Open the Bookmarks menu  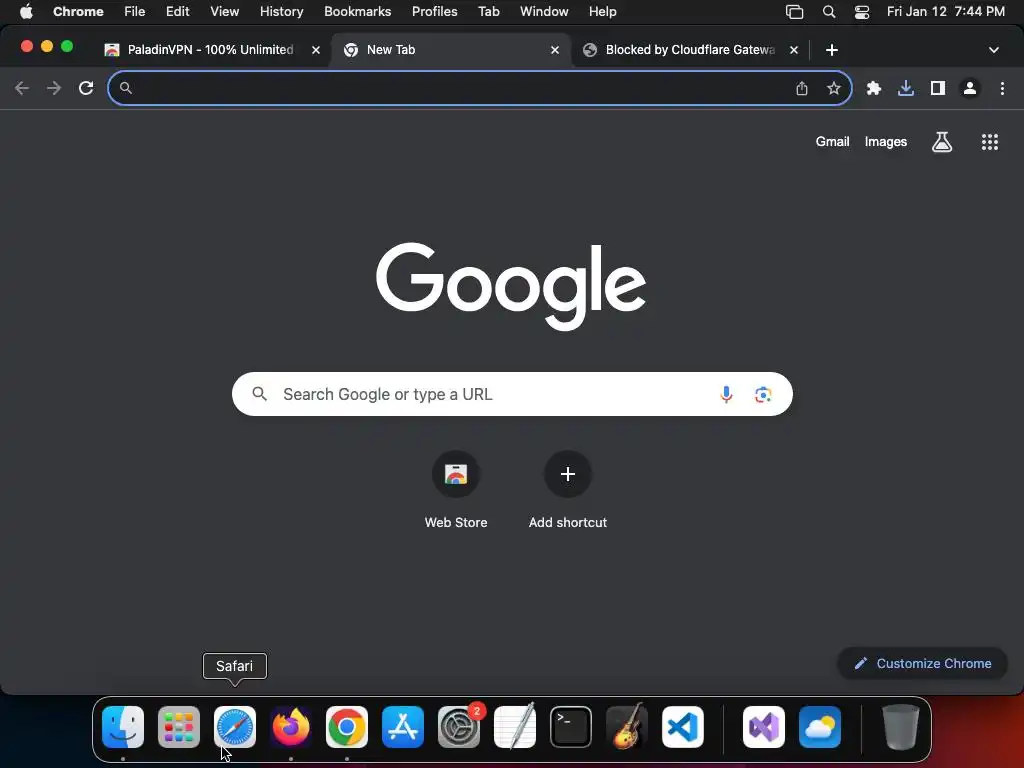(x=357, y=11)
